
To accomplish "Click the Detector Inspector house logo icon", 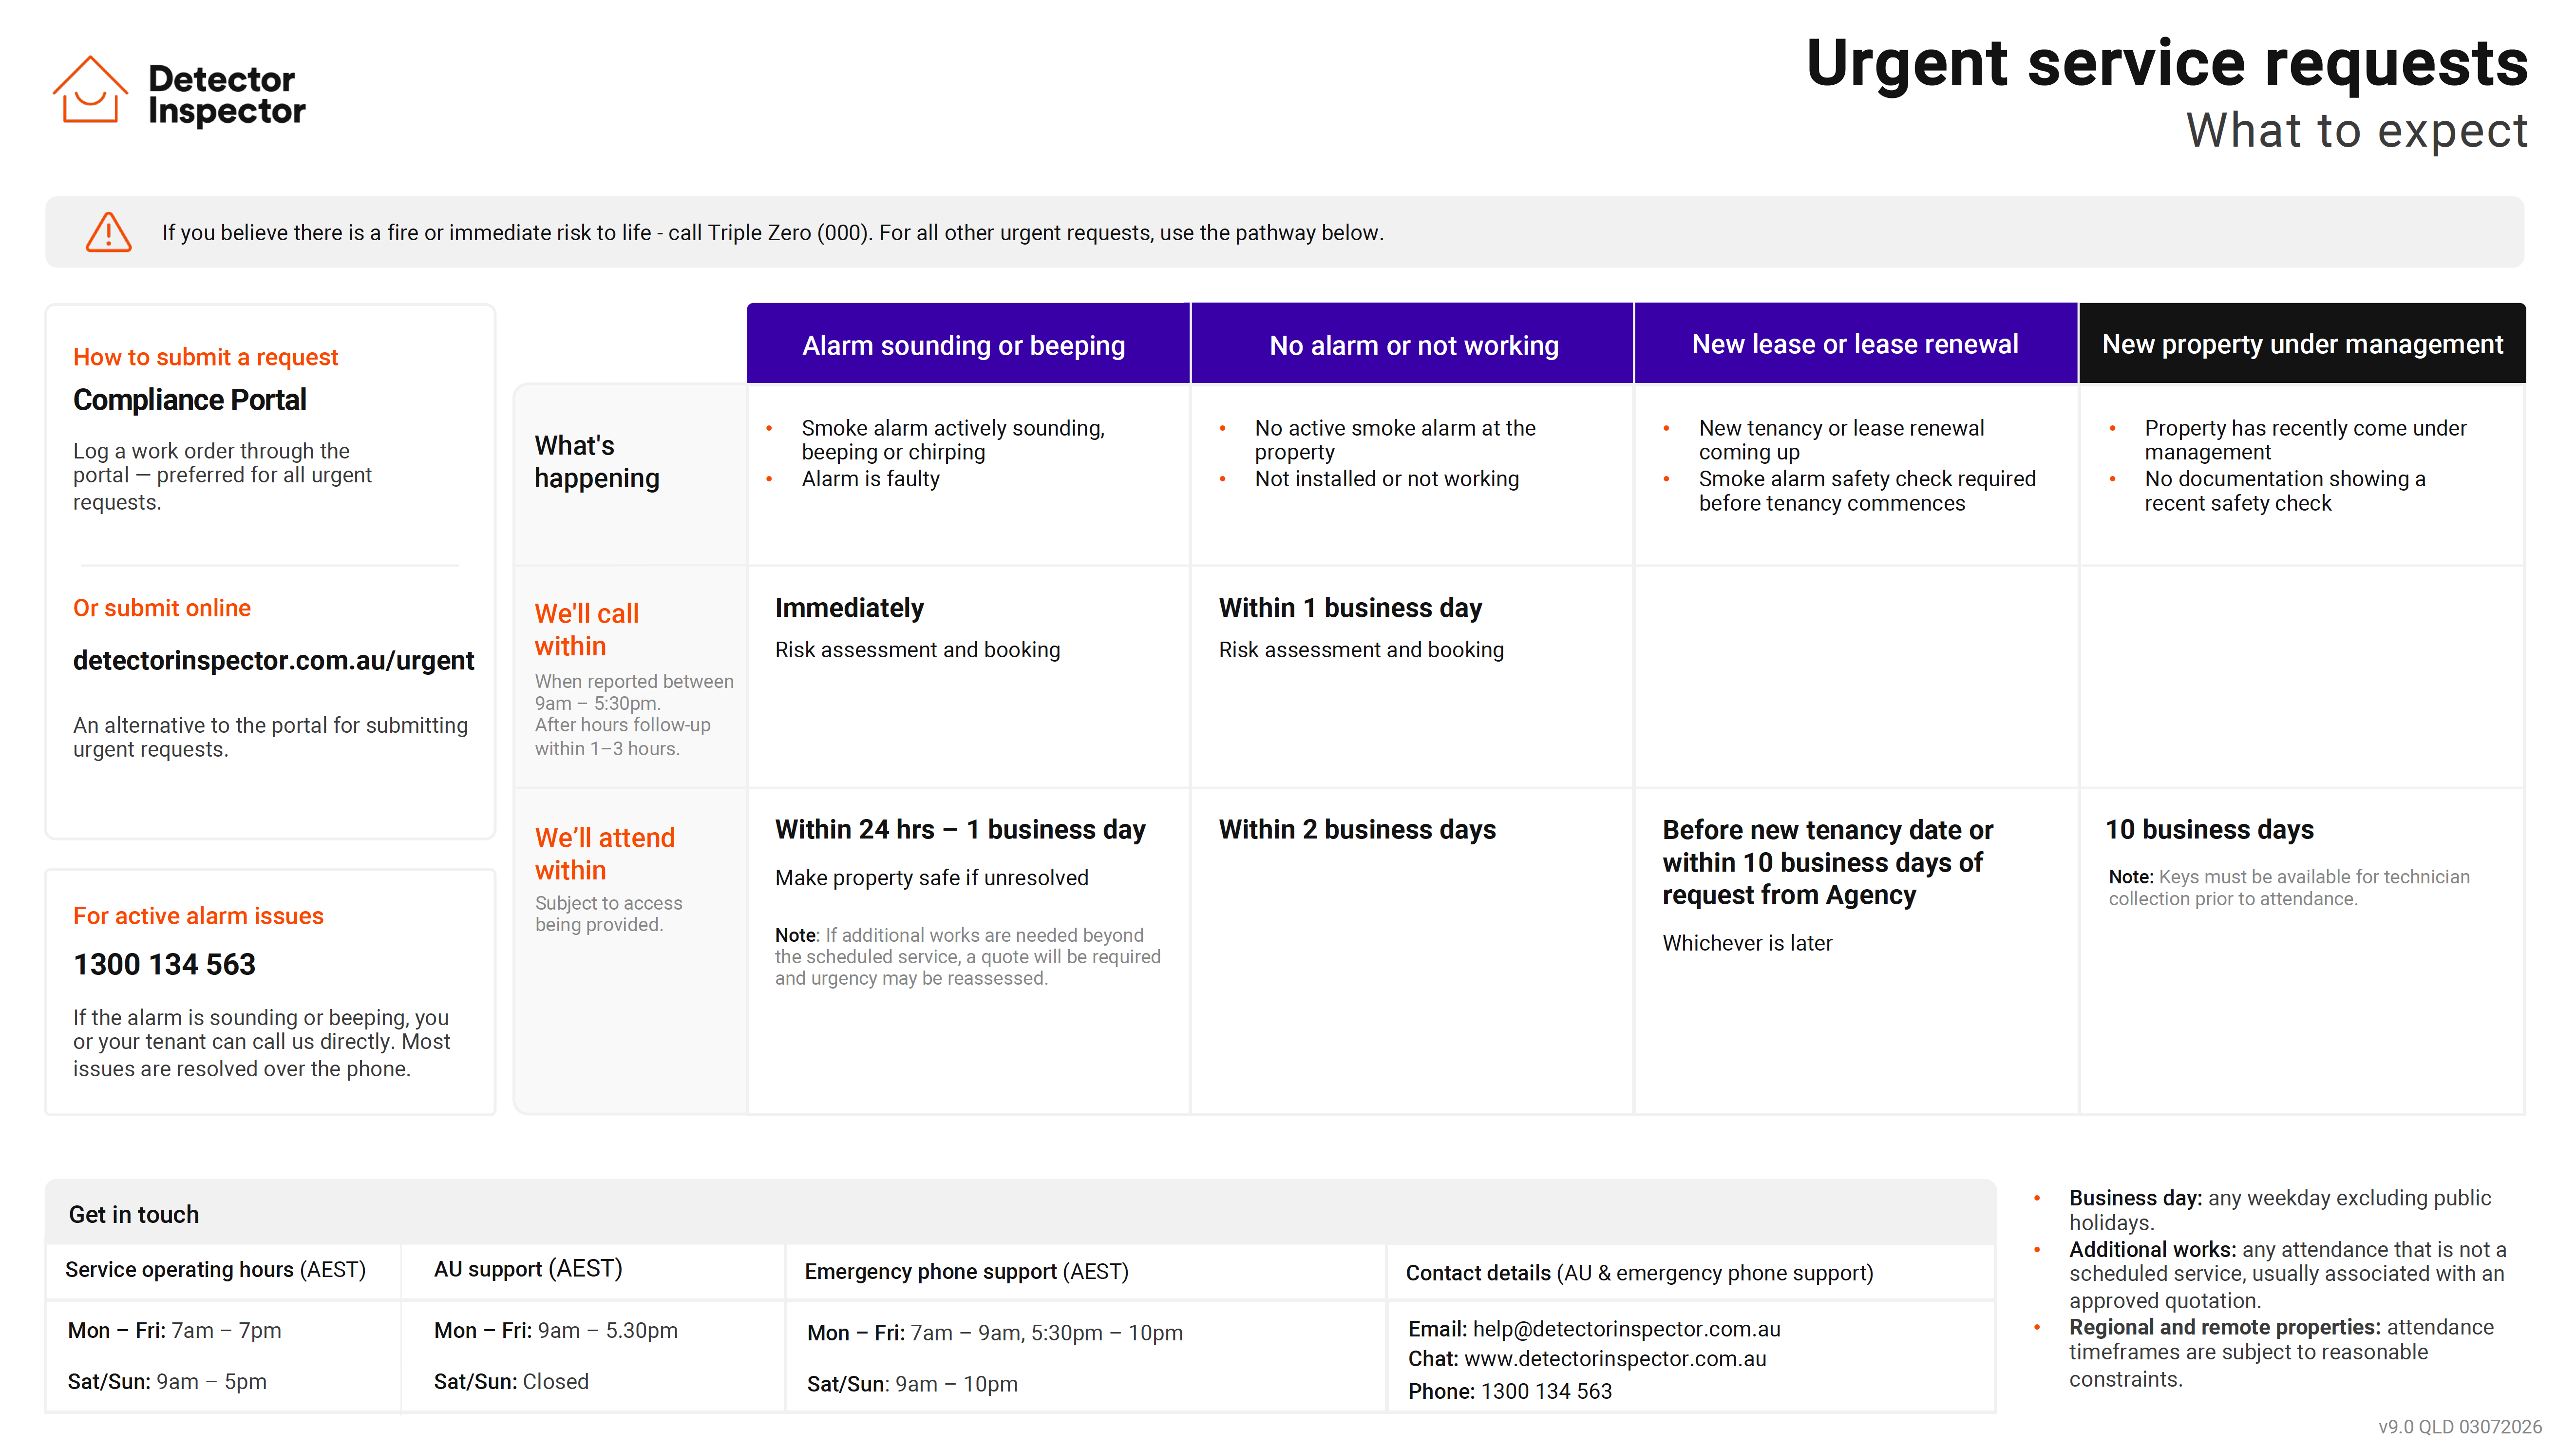I will [x=90, y=90].
